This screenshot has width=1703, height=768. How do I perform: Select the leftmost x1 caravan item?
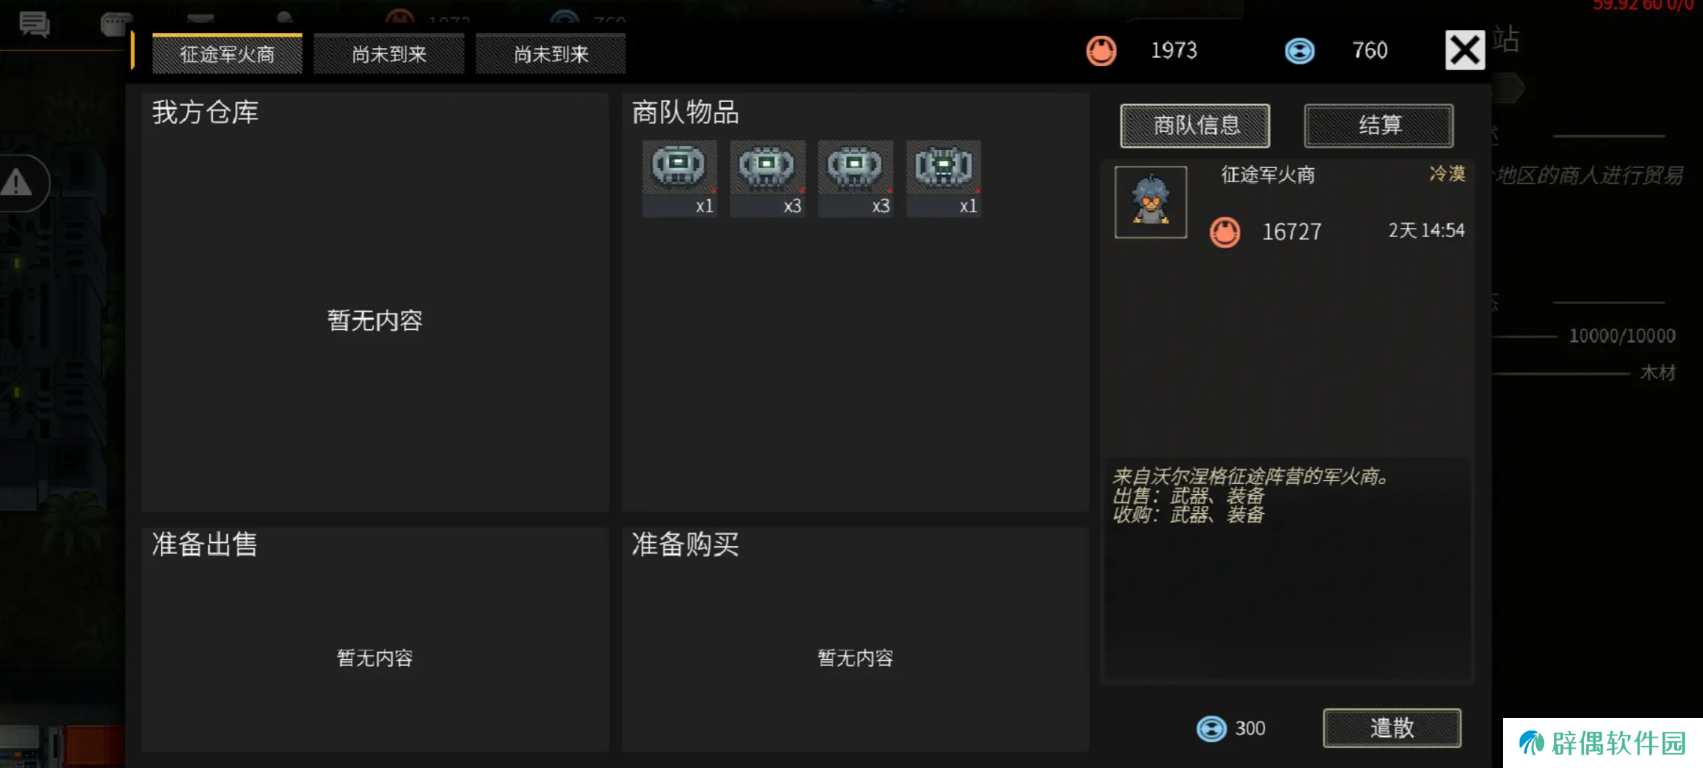point(679,179)
